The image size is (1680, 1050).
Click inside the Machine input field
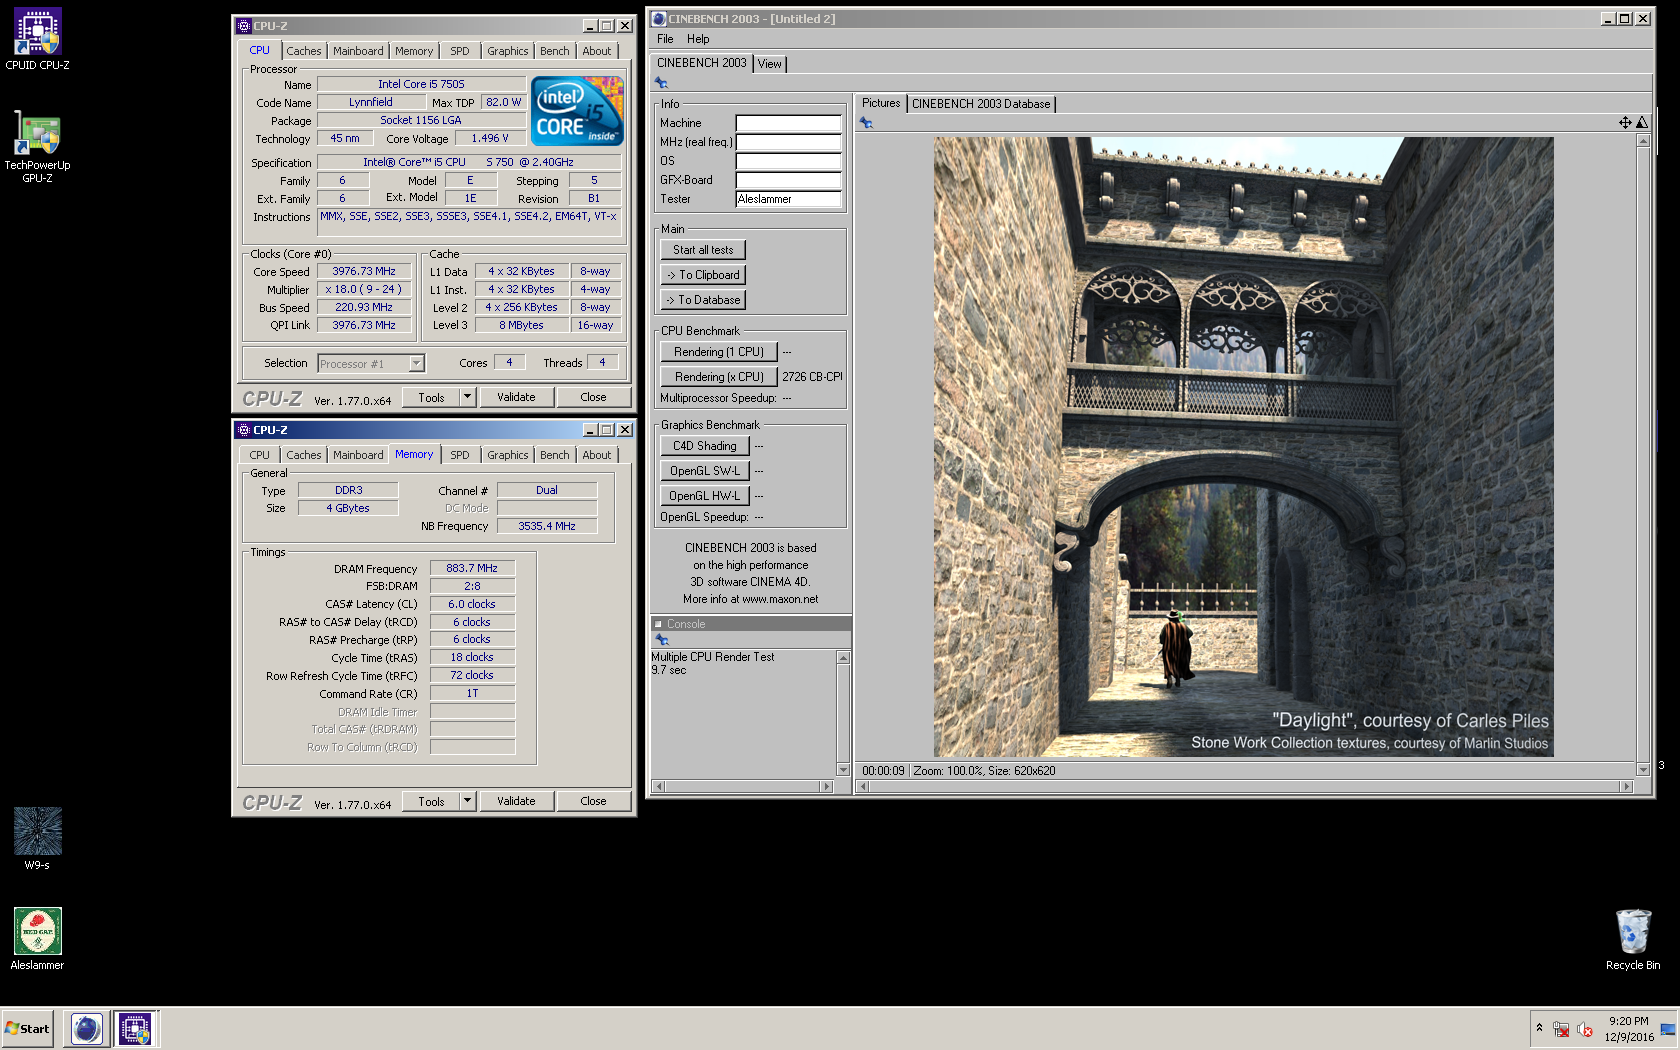coord(788,123)
